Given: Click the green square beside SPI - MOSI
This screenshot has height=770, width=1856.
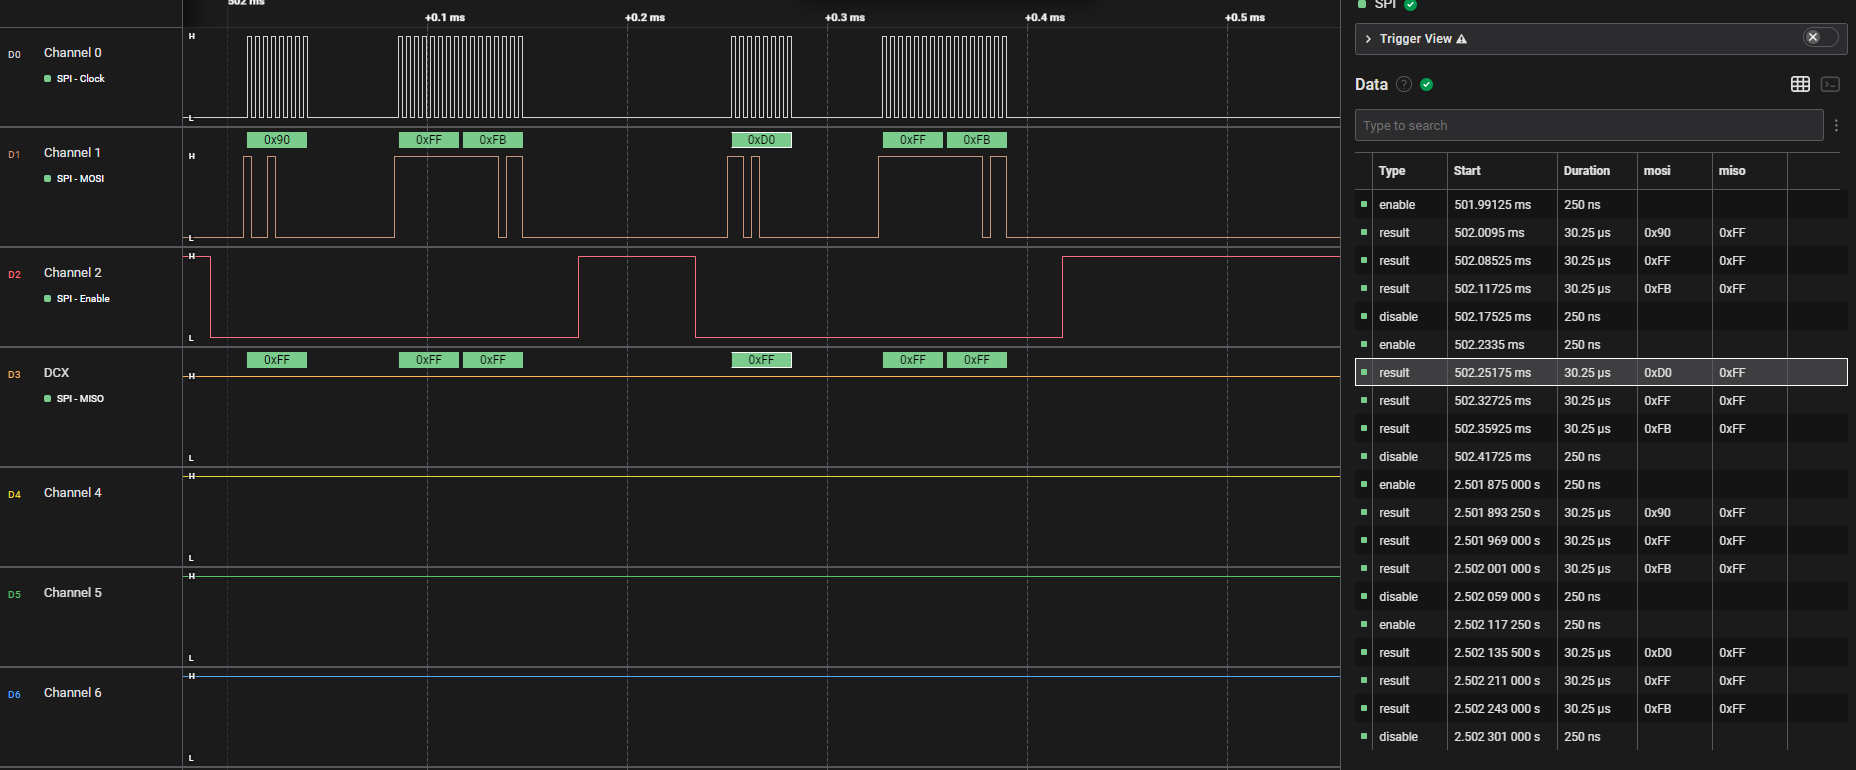Looking at the screenshot, I should (47, 178).
